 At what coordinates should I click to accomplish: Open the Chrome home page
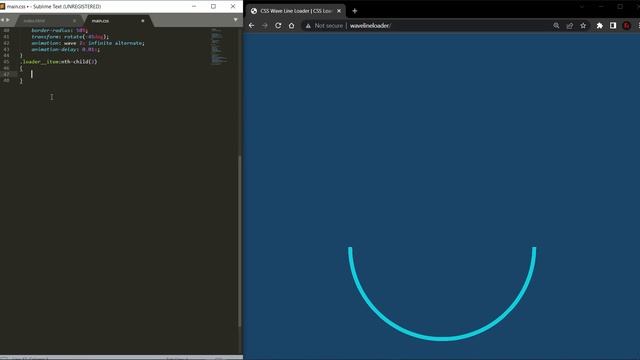click(291, 25)
